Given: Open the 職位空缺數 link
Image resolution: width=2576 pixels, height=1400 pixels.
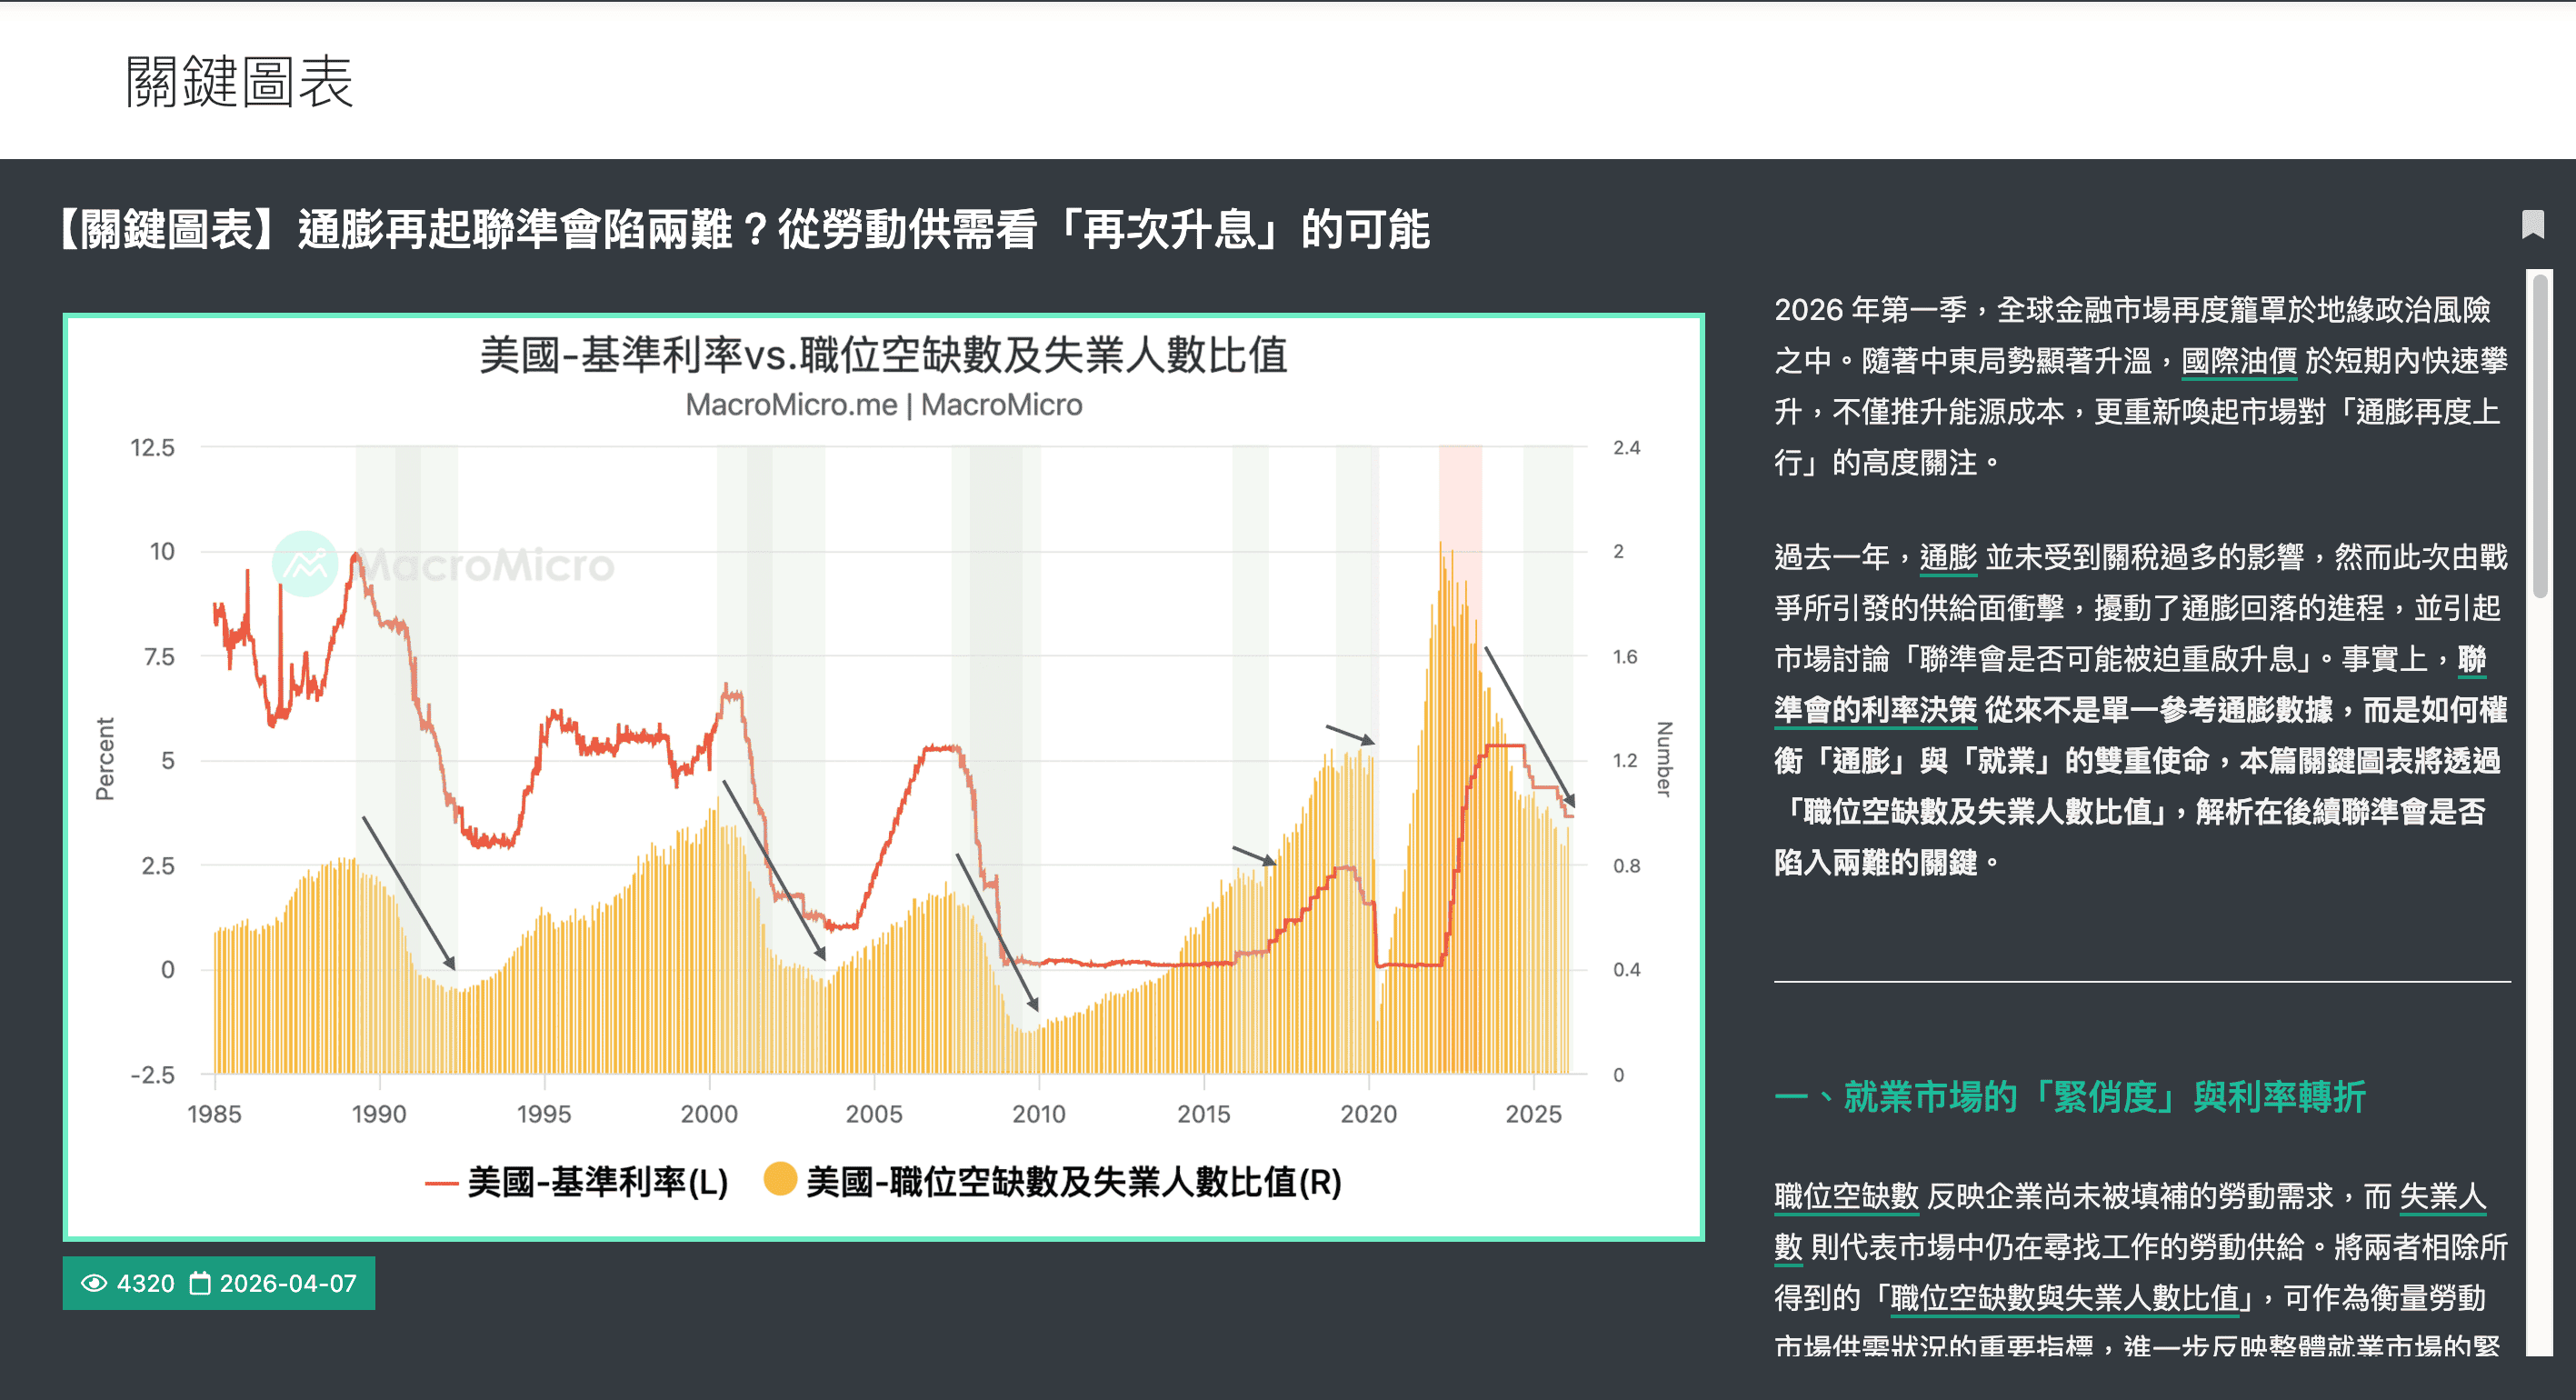Looking at the screenshot, I should 1846,1196.
